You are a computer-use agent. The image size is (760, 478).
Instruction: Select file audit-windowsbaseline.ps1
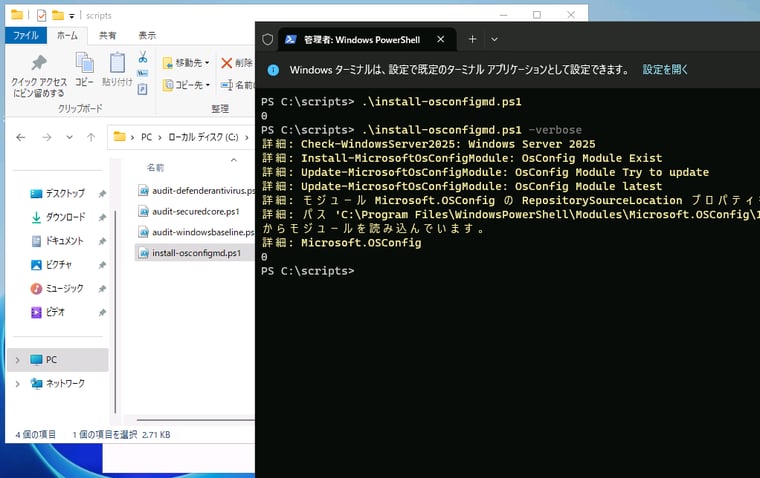coord(196,232)
